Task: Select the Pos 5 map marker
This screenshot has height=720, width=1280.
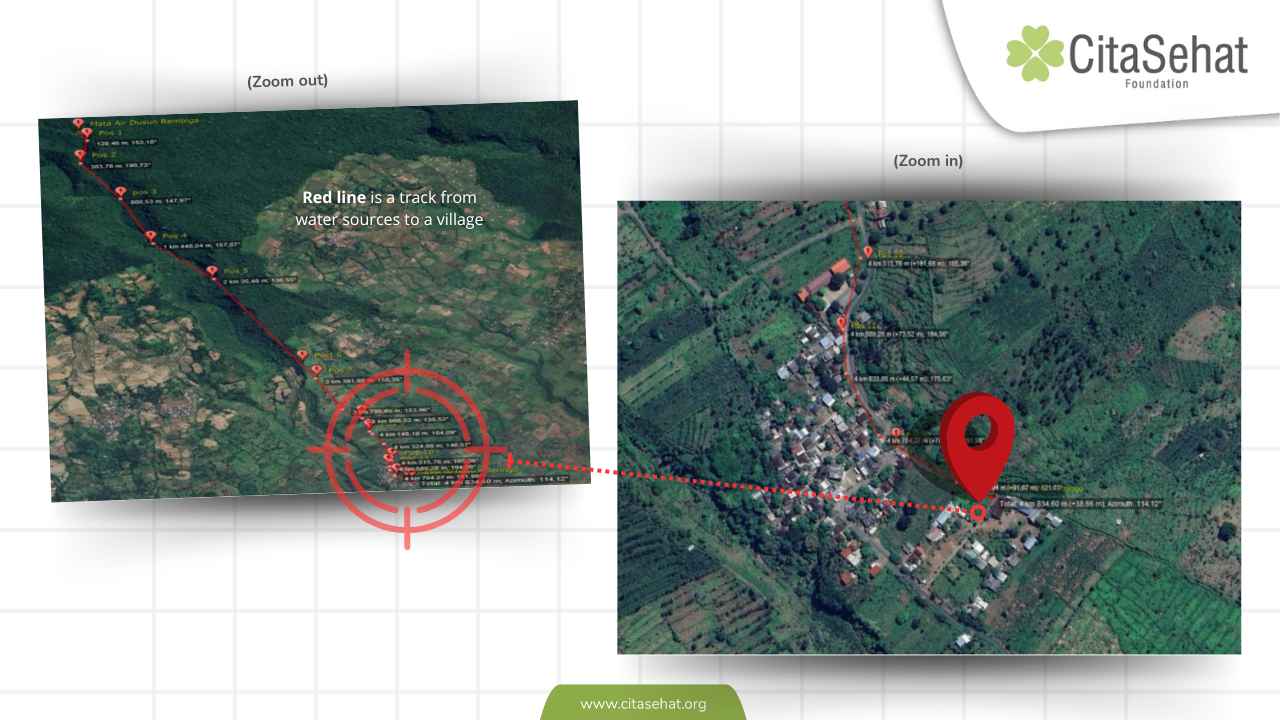Action: pos(212,271)
